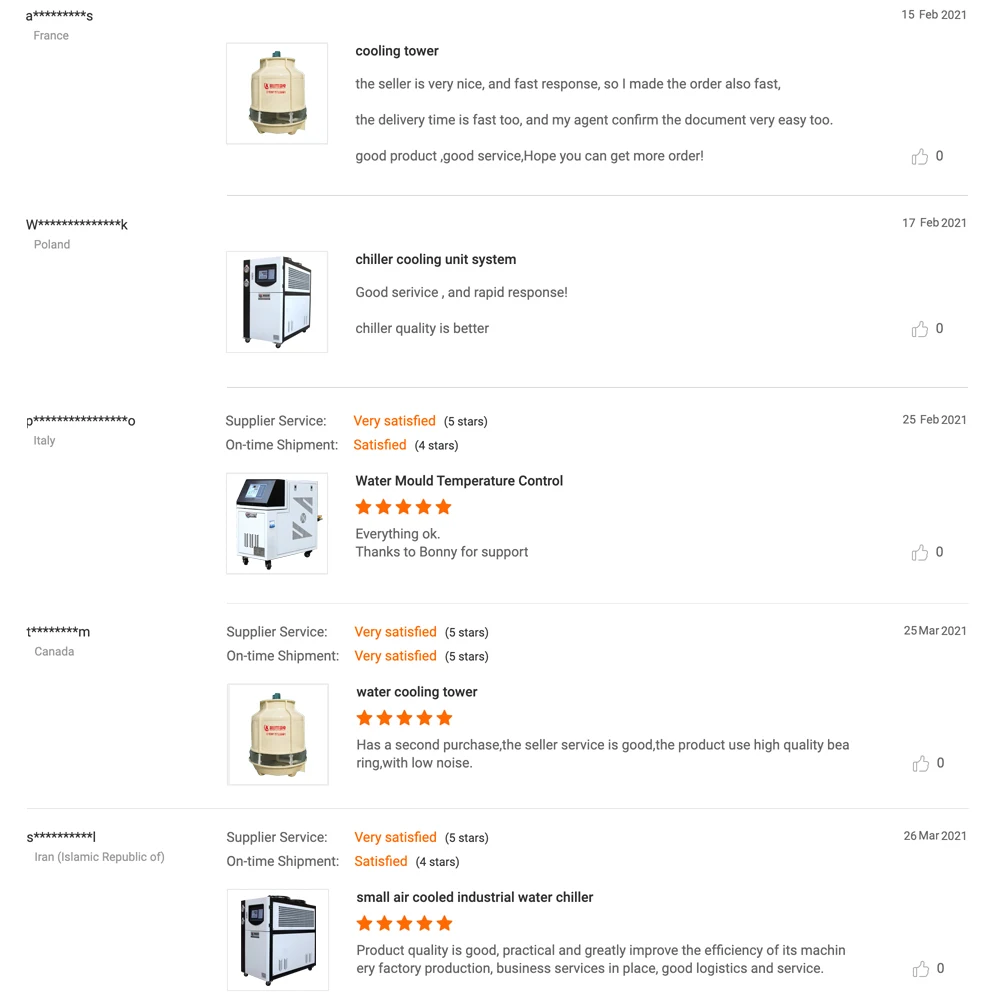Like the Water Mould Temperature Control review
Viewport: 1000px width, 1000px height.
(919, 552)
